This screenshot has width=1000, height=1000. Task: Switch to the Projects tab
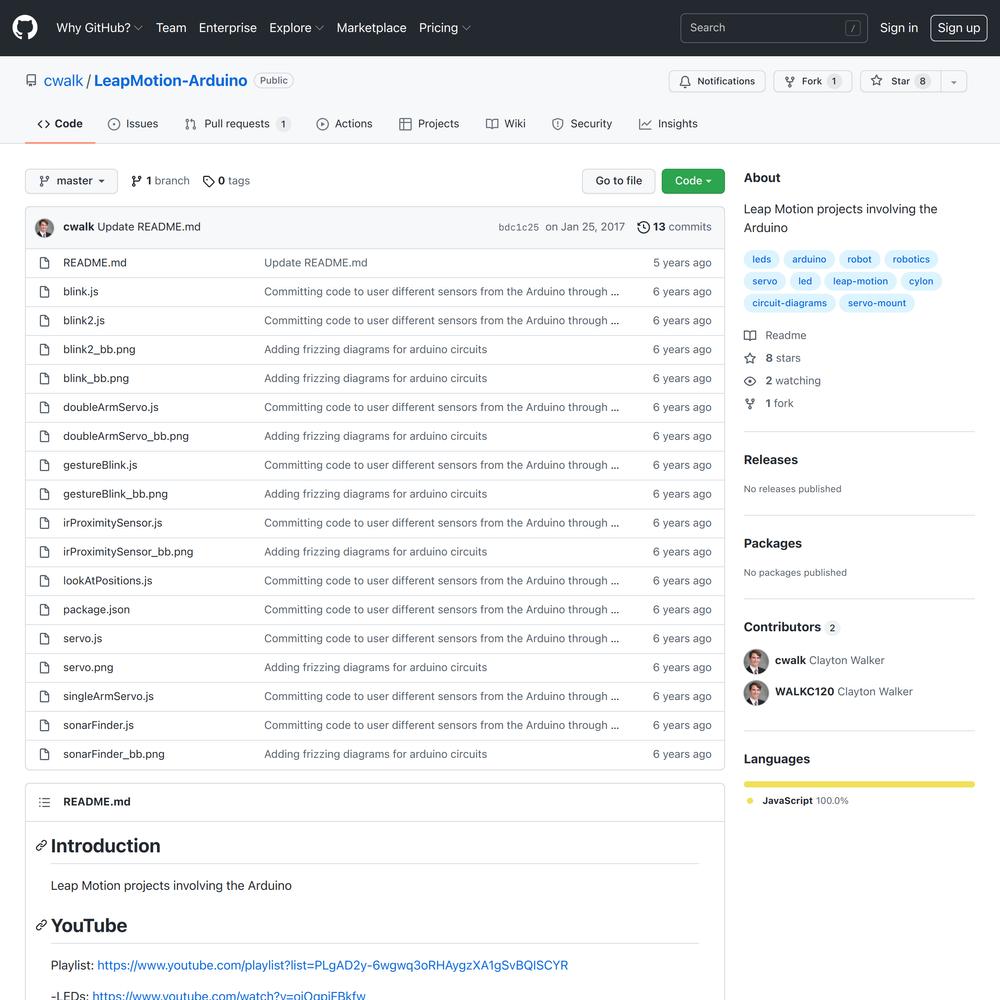pyautogui.click(x=429, y=124)
